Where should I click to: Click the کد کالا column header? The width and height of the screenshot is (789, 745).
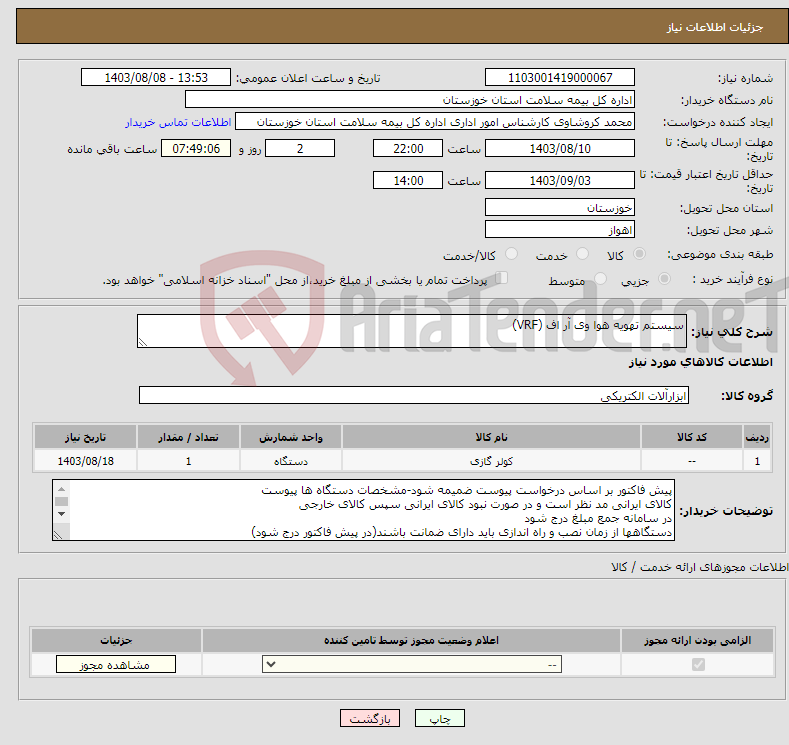point(691,437)
